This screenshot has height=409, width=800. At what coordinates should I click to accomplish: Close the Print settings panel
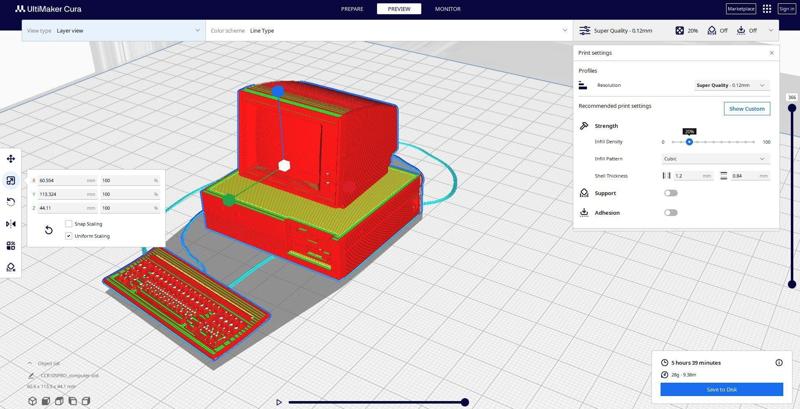tap(771, 53)
